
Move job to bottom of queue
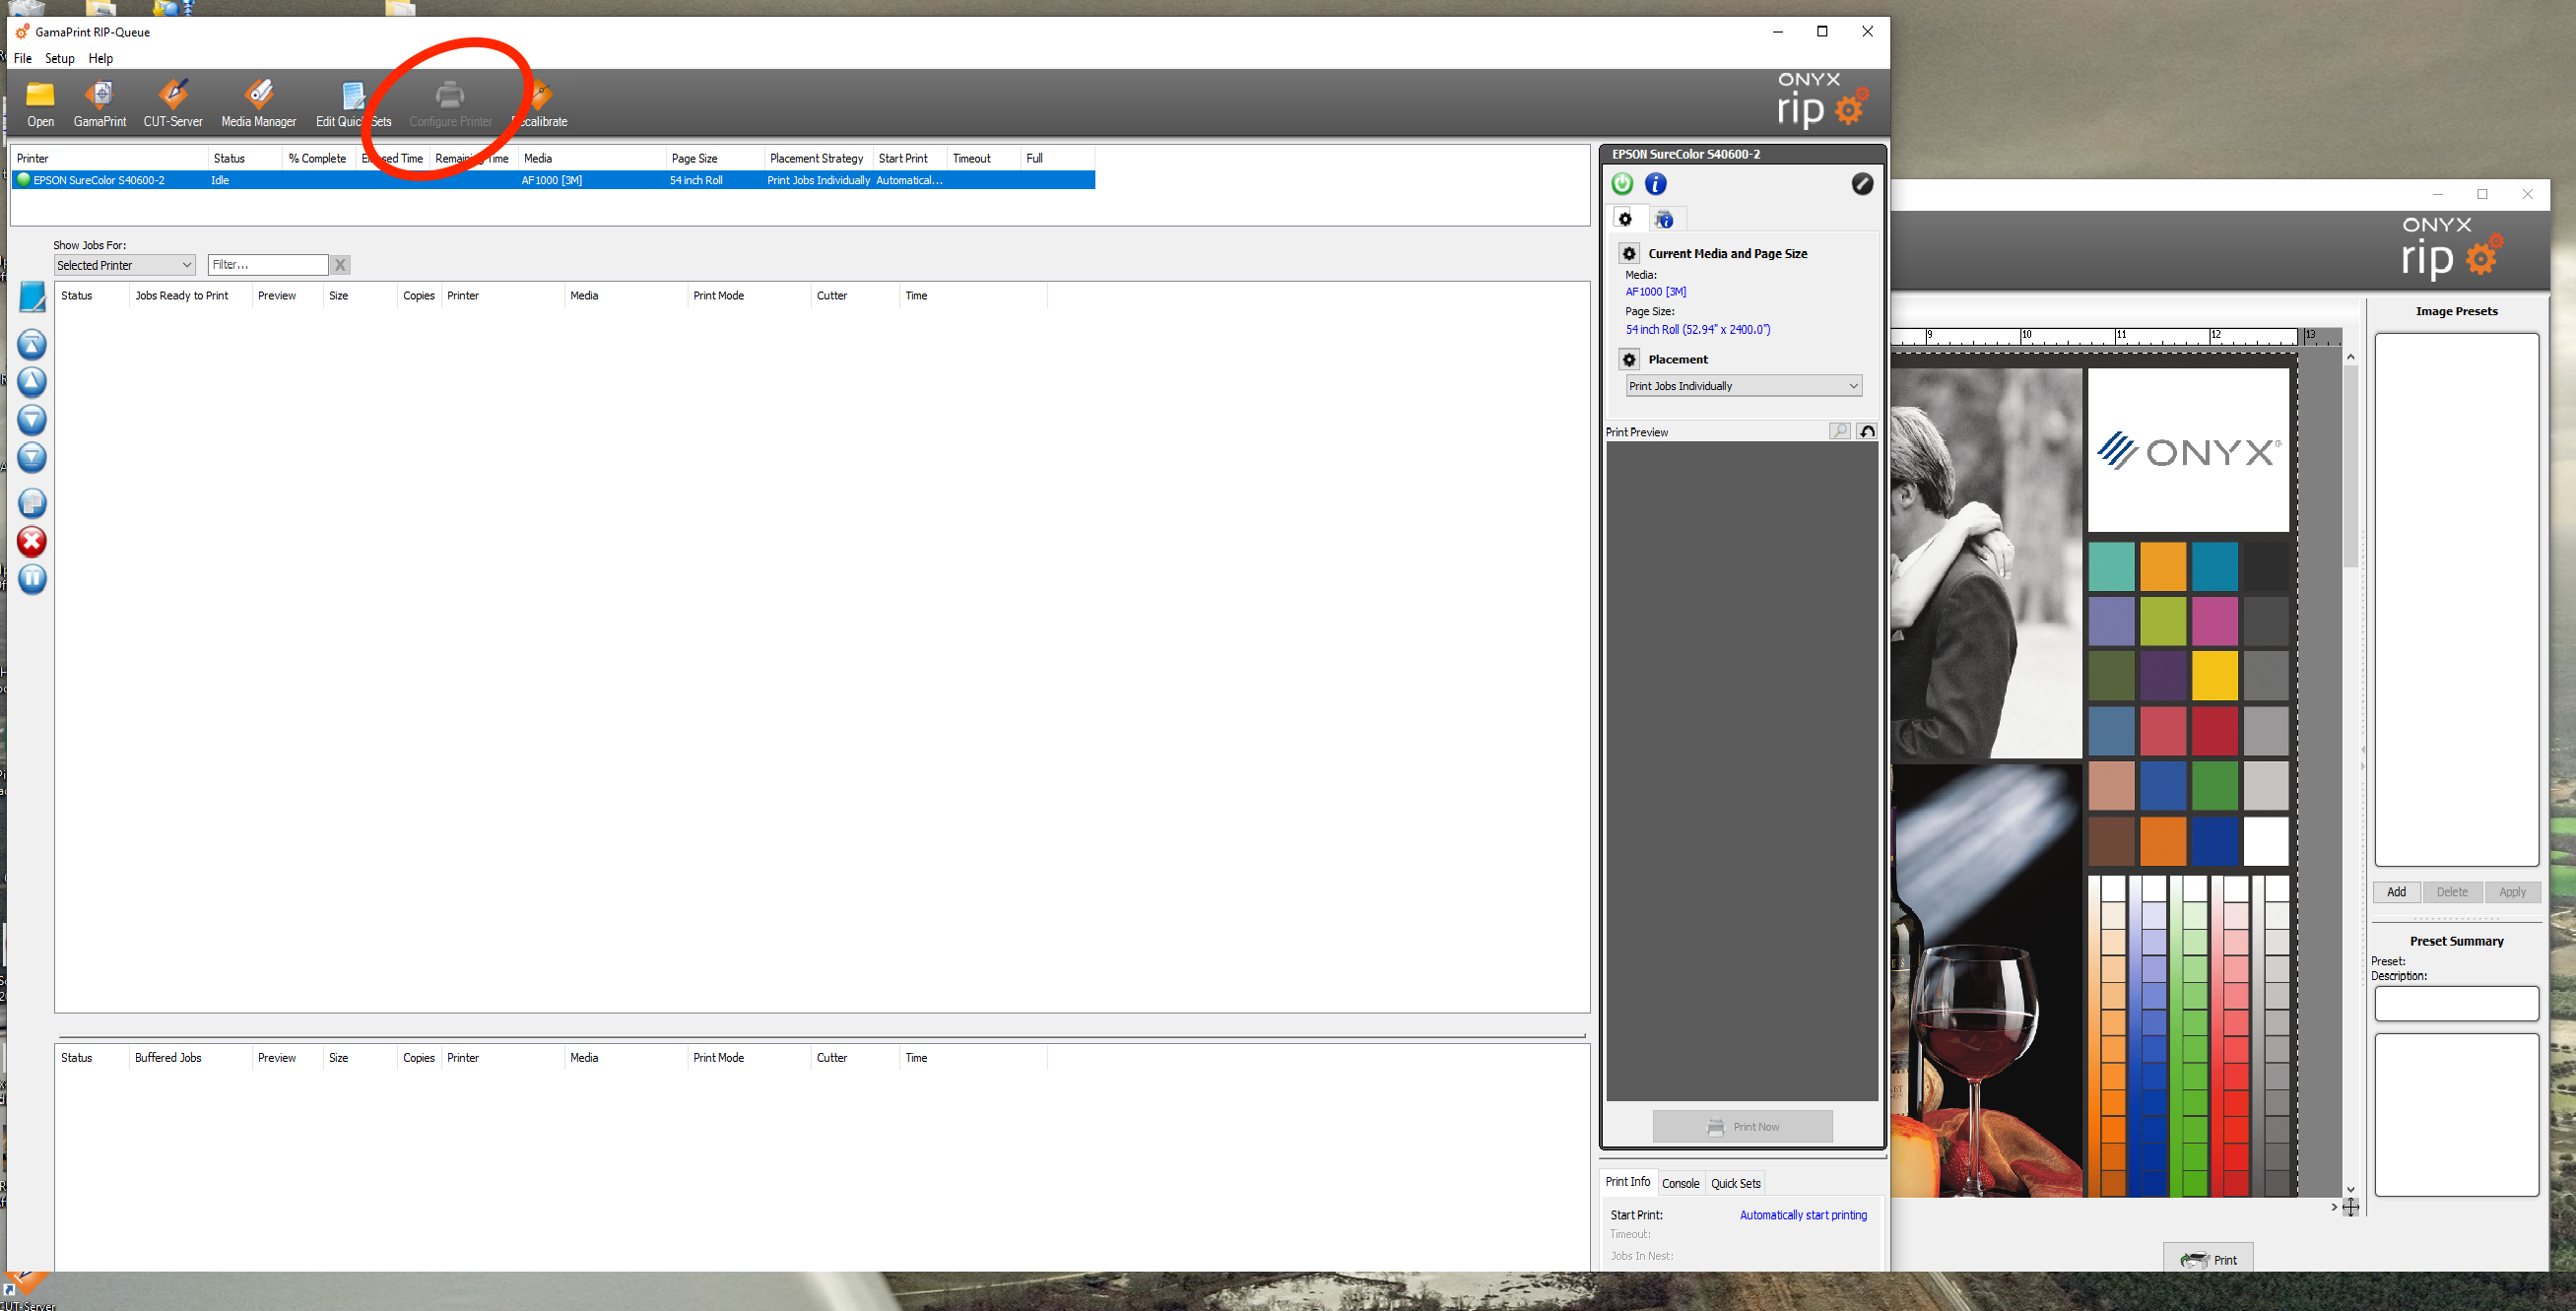click(32, 457)
